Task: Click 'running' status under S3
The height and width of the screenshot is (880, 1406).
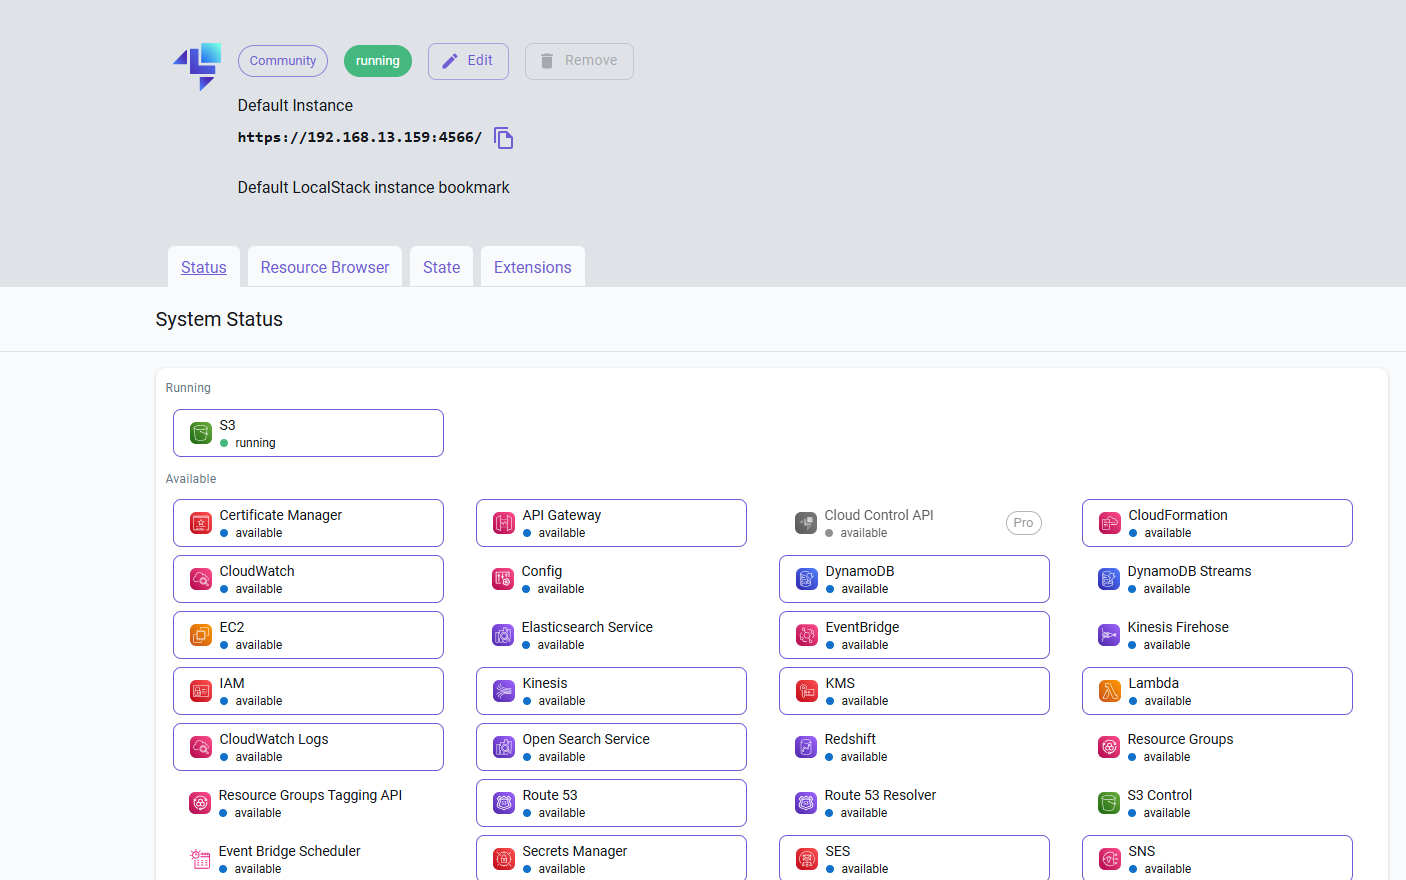Action: coord(255,443)
